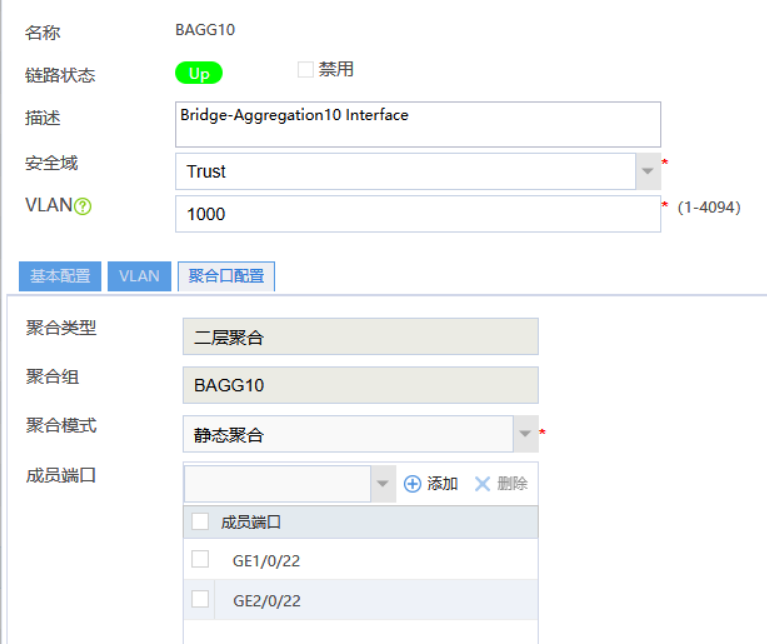The width and height of the screenshot is (767, 644).
Task: Open the 成员端口 selection dropdown
Action: coord(382,484)
